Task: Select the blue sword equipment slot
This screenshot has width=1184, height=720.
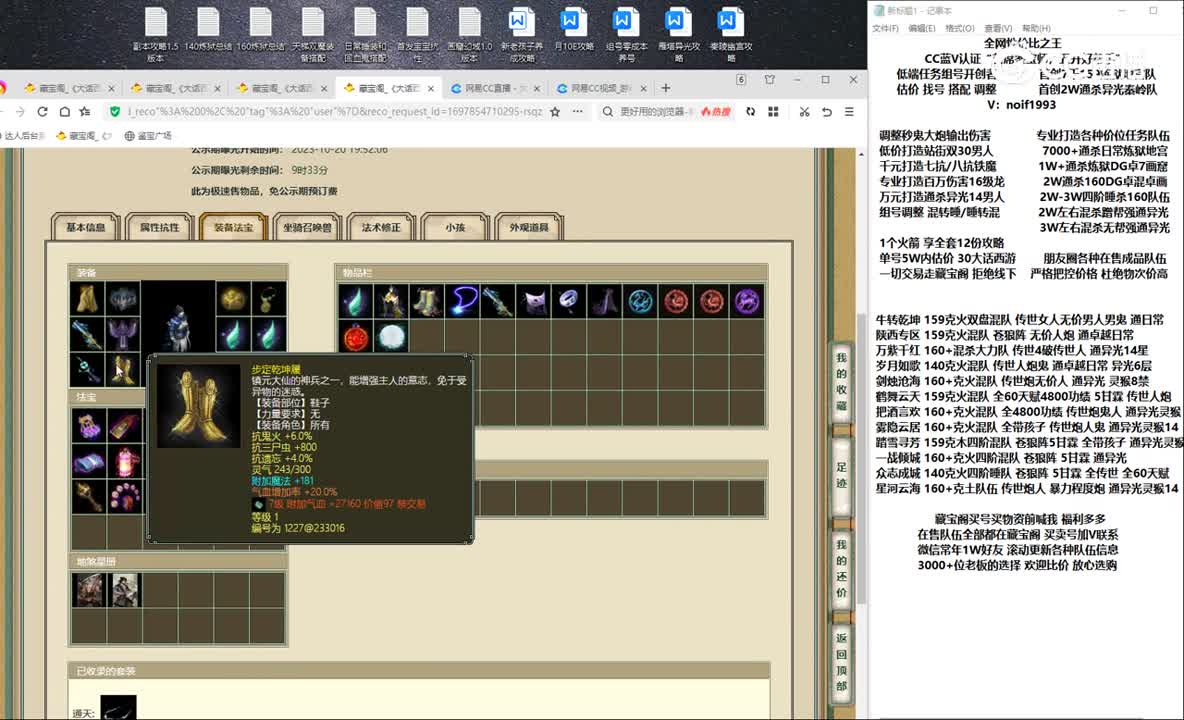Action: click(87, 334)
